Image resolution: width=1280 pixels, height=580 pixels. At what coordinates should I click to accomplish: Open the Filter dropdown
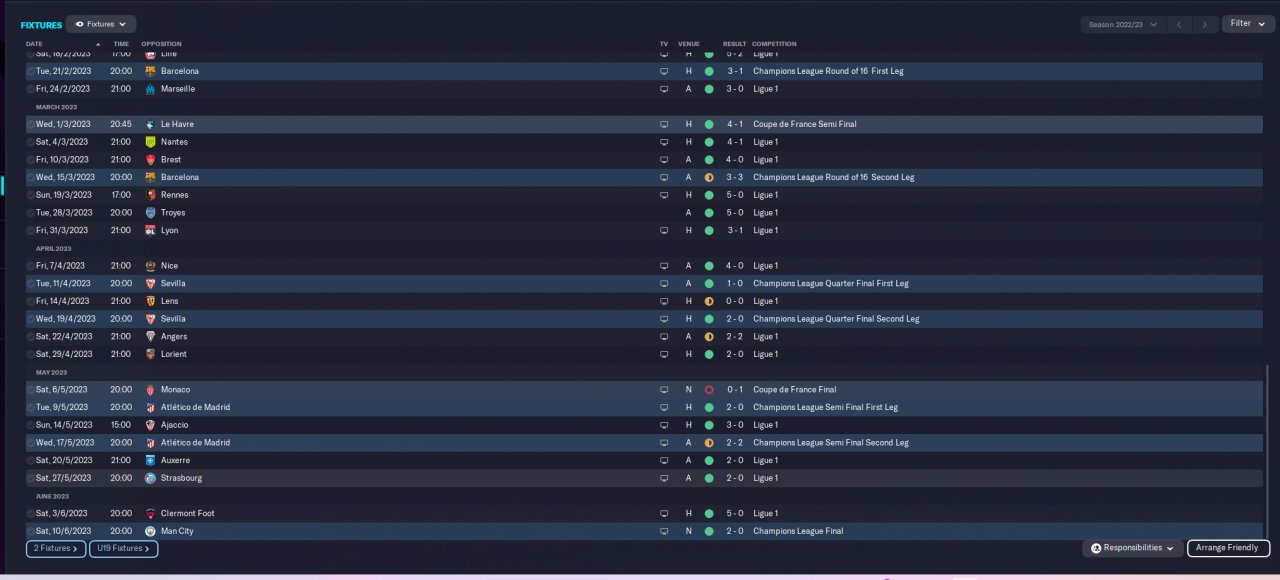pos(1248,24)
